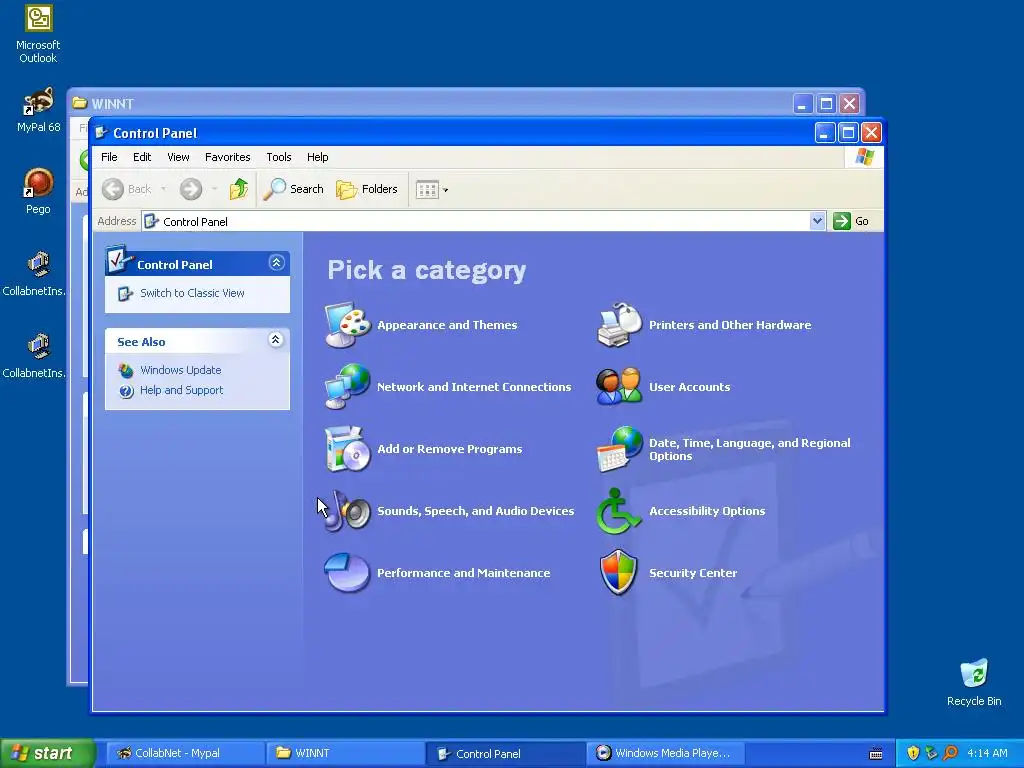The height and width of the screenshot is (768, 1024).
Task: Open the Sounds, Speech, and Audio Devices icon
Action: 348,511
